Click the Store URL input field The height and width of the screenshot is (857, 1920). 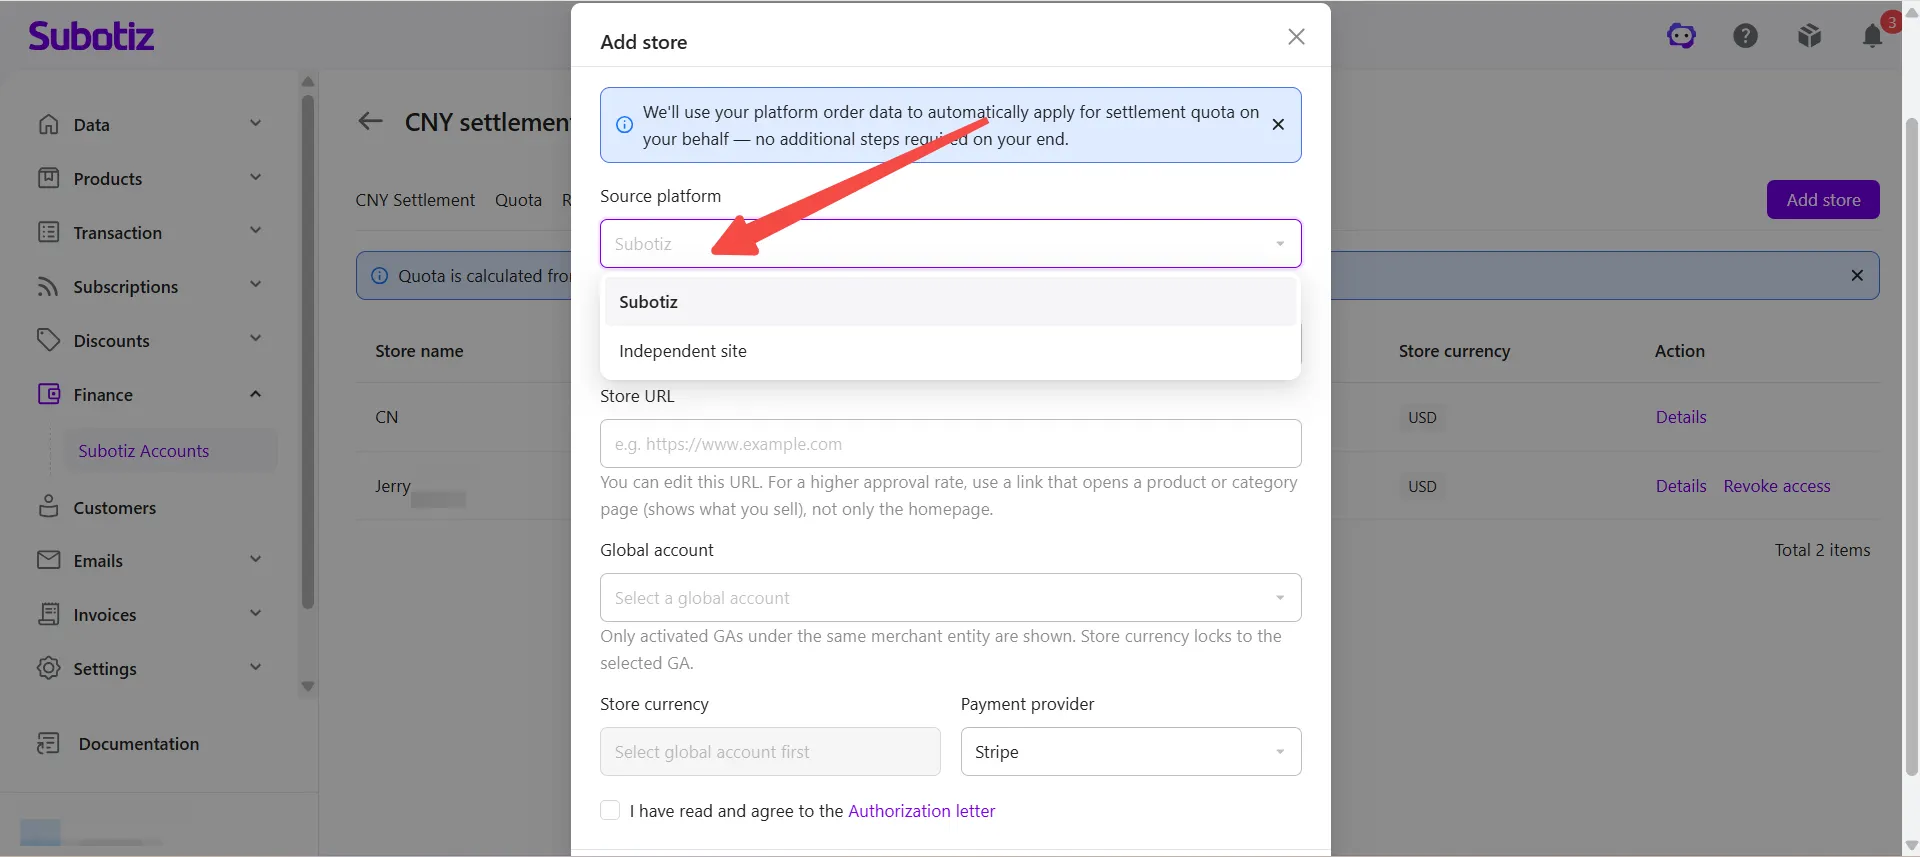950,444
